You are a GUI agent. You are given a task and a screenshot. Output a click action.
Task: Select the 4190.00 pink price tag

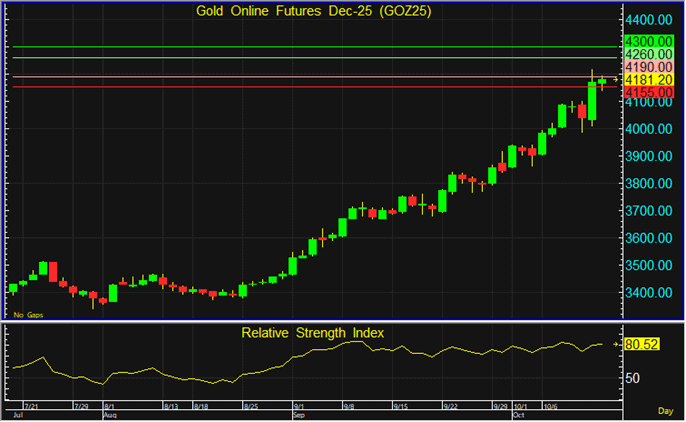[x=647, y=67]
